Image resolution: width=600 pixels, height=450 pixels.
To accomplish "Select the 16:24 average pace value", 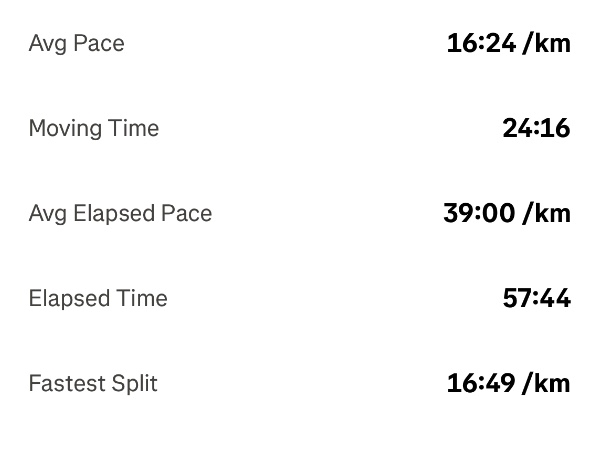I will 479,44.
